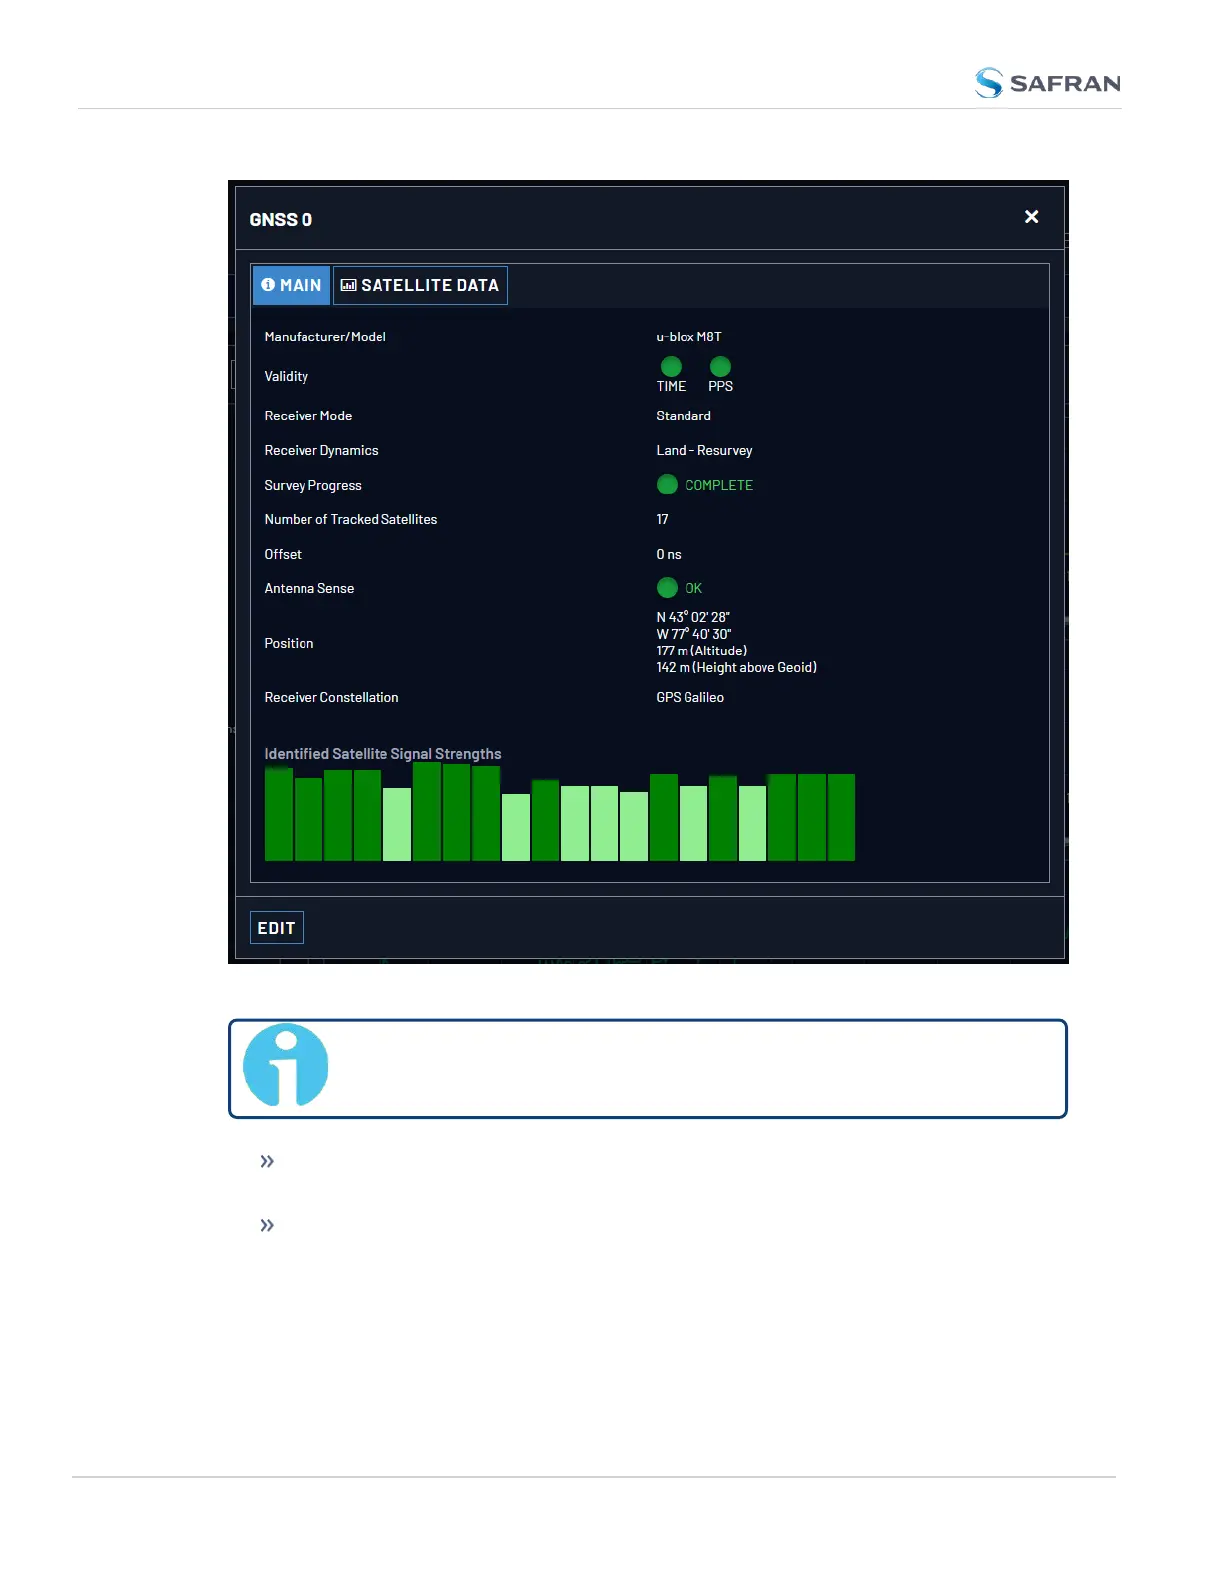Click the Antenna Sense OK indicator
1224x1584 pixels.
(667, 588)
